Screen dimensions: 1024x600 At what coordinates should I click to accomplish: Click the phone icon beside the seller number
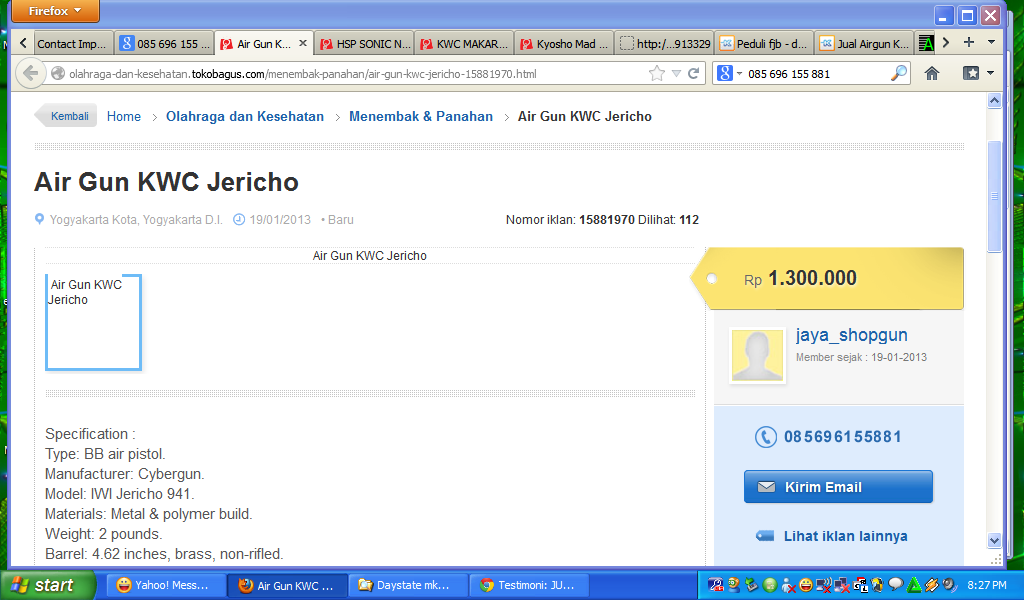point(765,437)
